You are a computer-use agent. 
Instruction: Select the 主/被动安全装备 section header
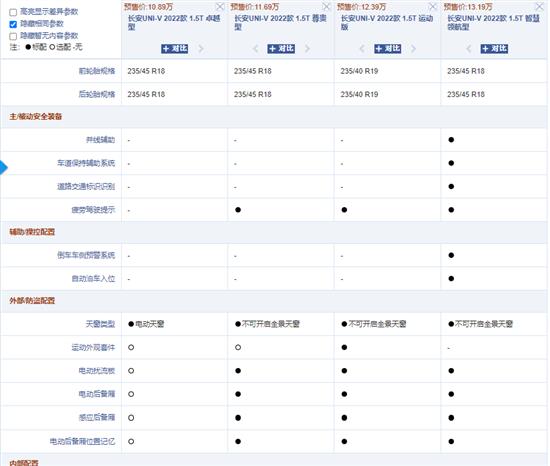[x=36, y=117]
